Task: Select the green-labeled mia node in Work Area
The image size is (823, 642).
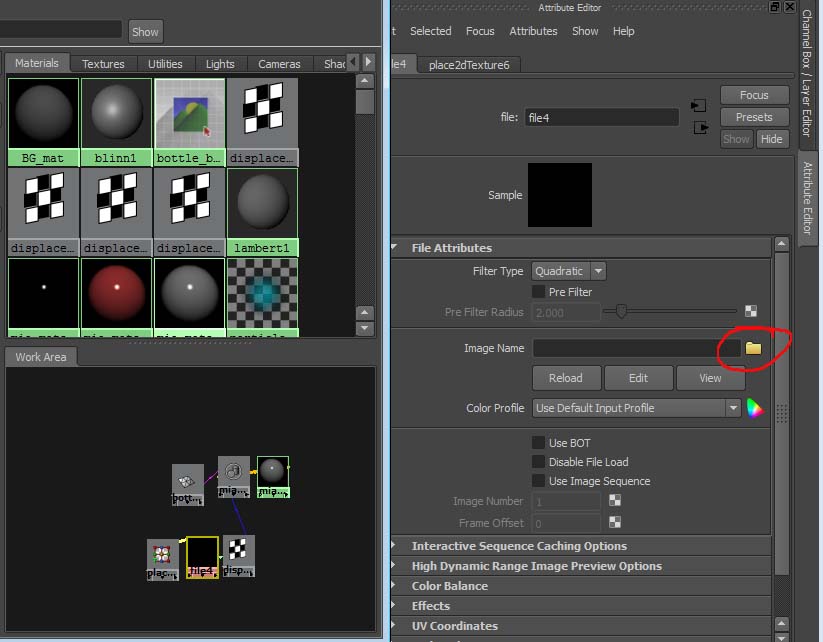Action: (x=273, y=477)
